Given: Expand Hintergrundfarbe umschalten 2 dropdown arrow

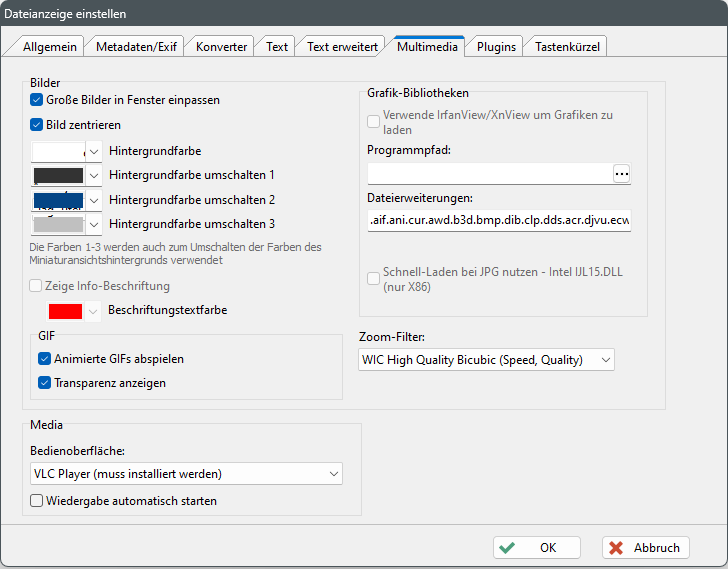Looking at the screenshot, I should 94,200.
